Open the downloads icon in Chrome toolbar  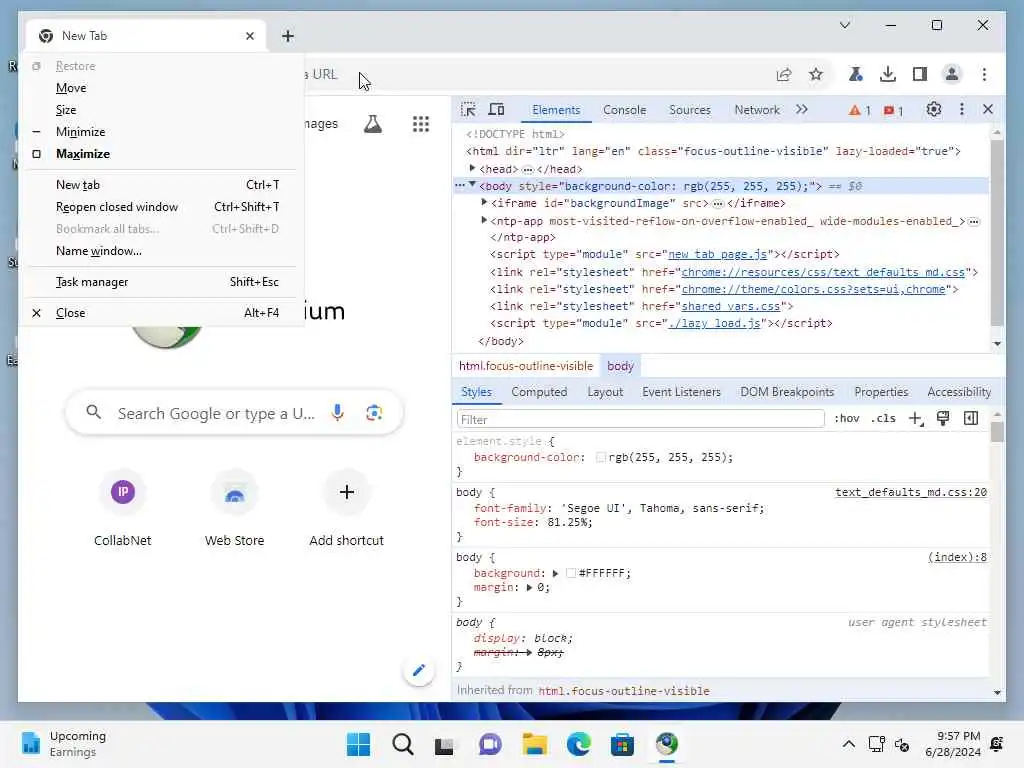pyautogui.click(x=888, y=74)
